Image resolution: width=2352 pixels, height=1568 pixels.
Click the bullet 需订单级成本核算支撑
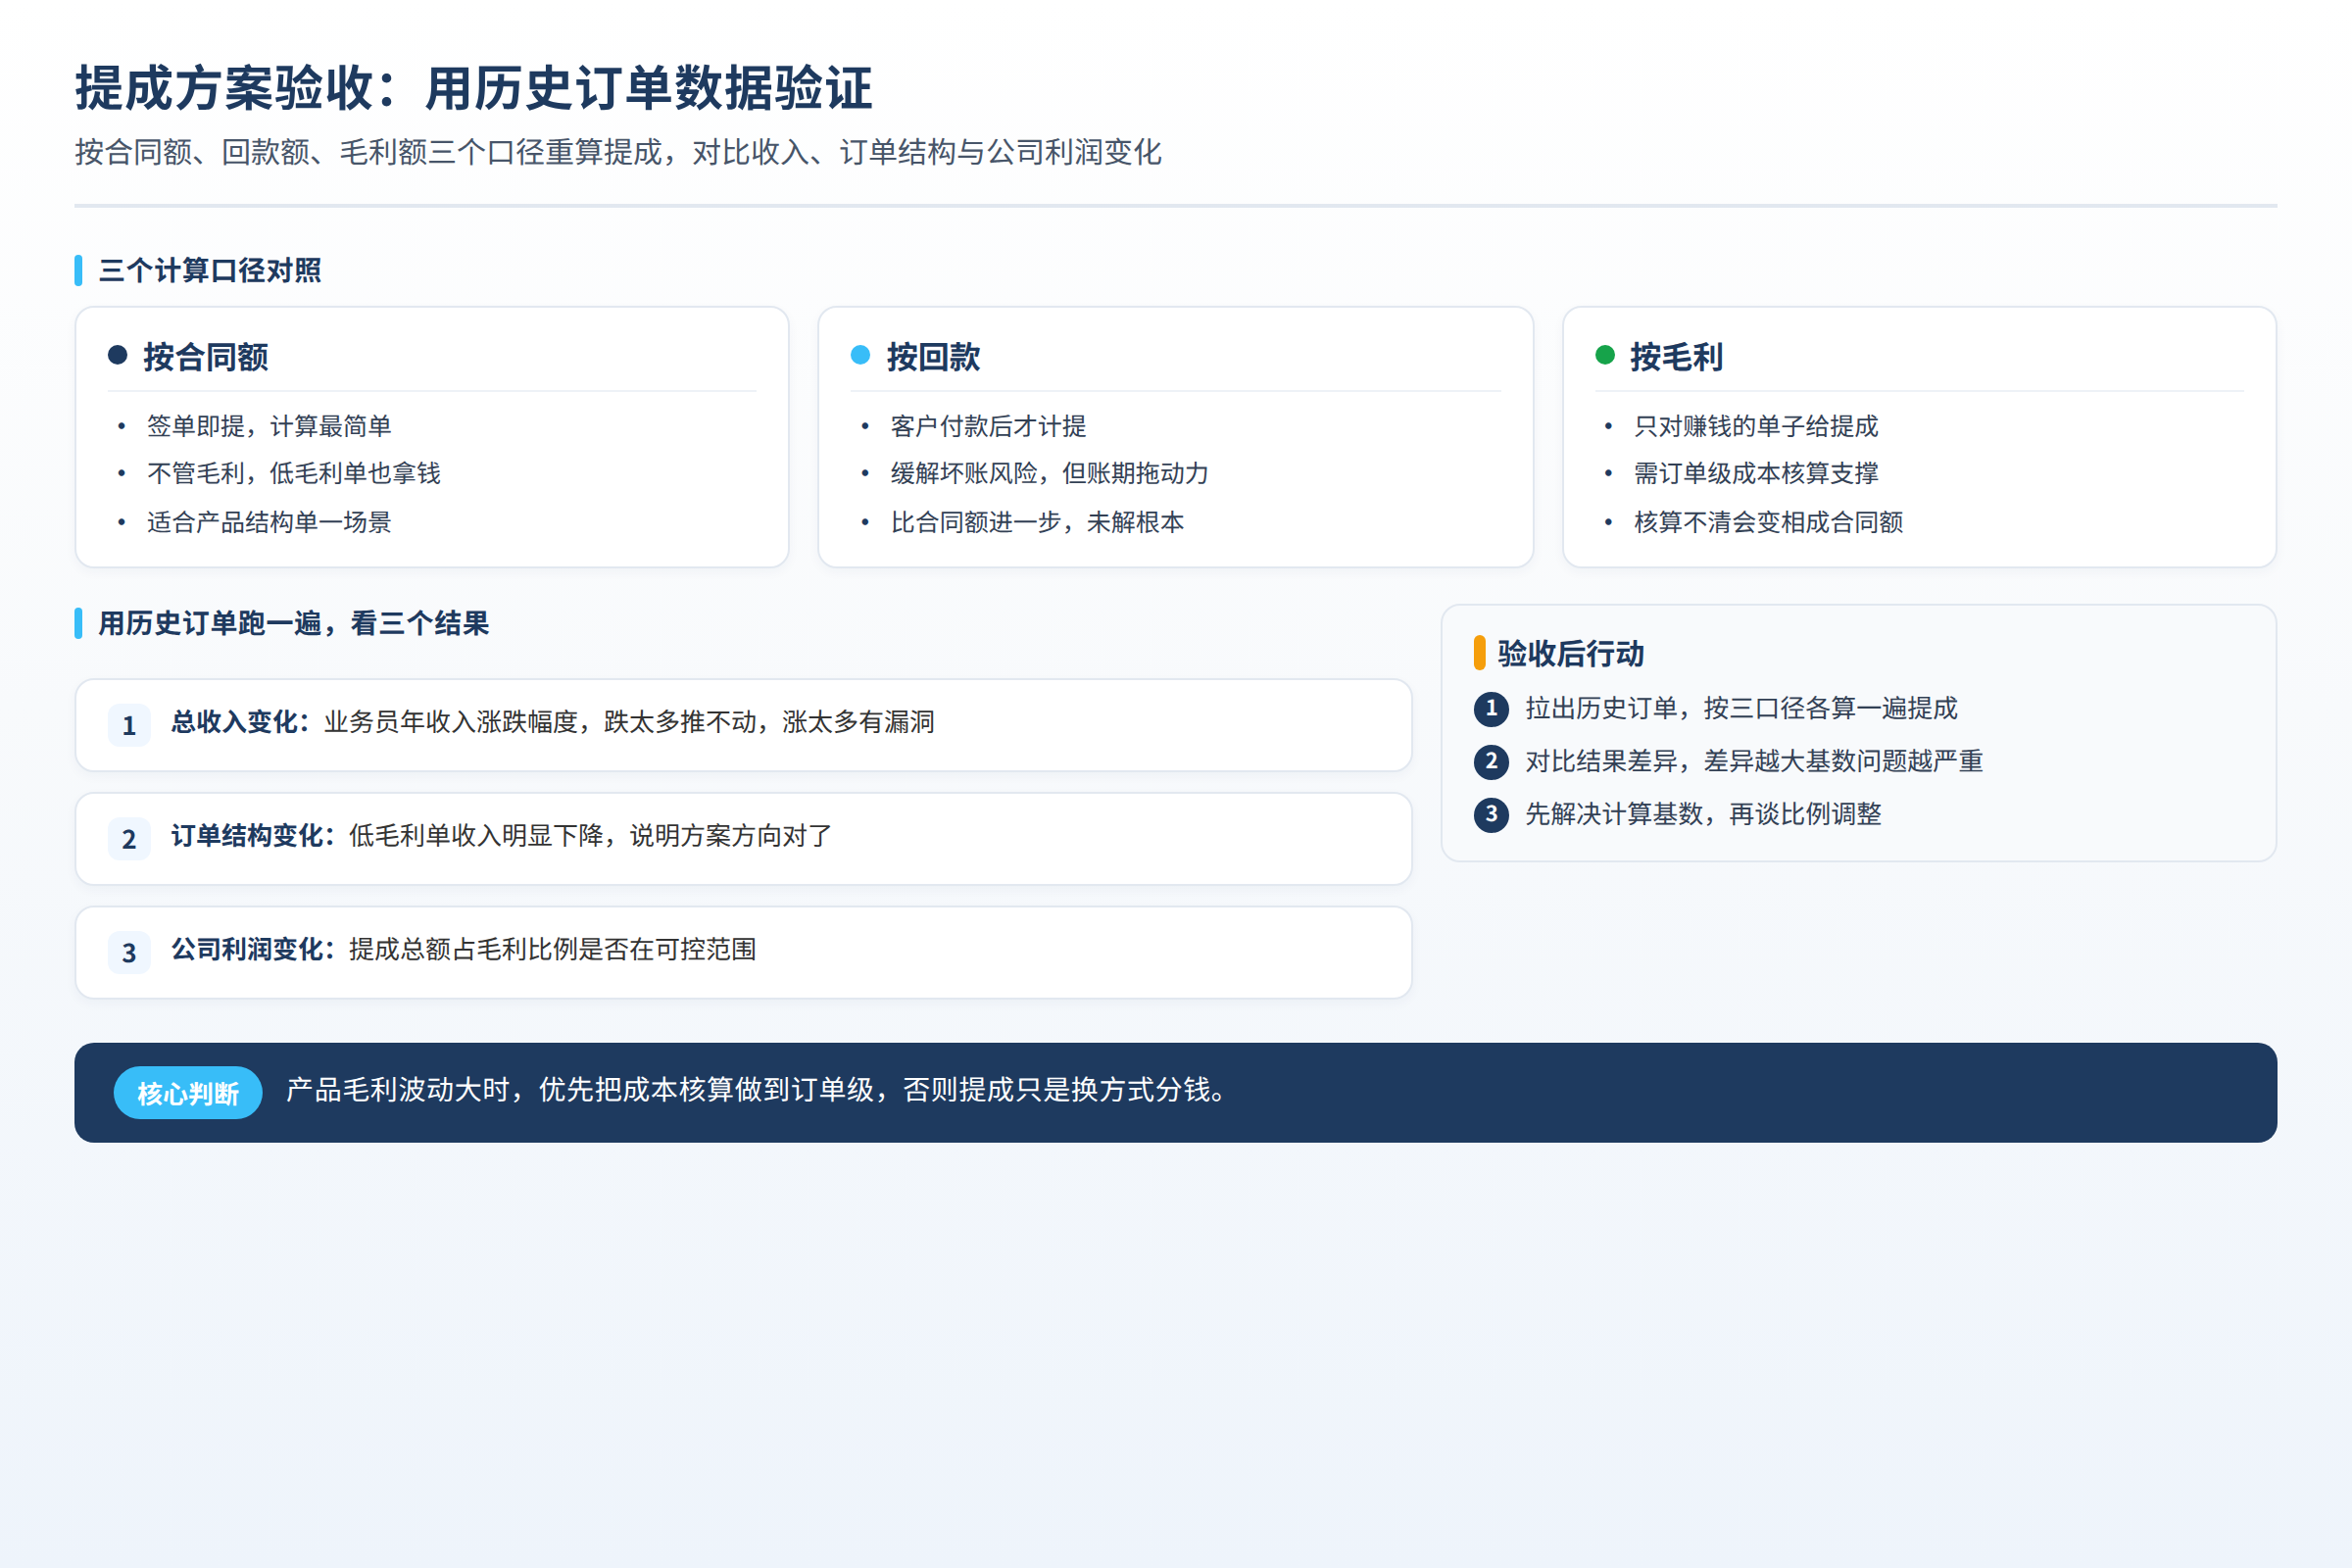[1756, 473]
